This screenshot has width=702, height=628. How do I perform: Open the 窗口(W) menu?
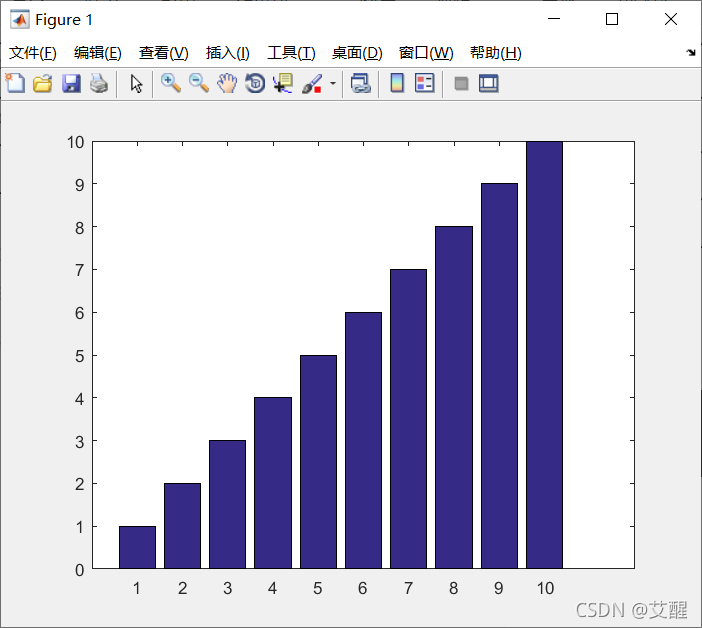pyautogui.click(x=426, y=53)
